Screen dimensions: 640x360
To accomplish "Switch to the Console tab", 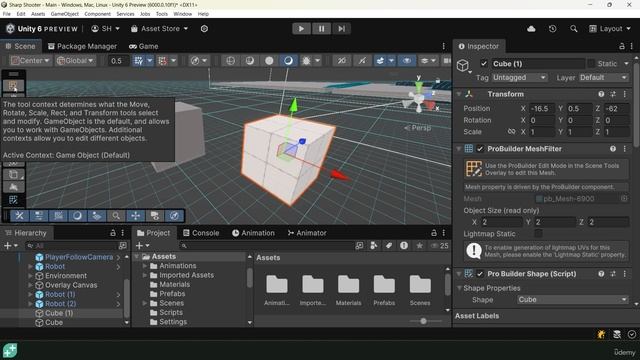I will point(201,233).
